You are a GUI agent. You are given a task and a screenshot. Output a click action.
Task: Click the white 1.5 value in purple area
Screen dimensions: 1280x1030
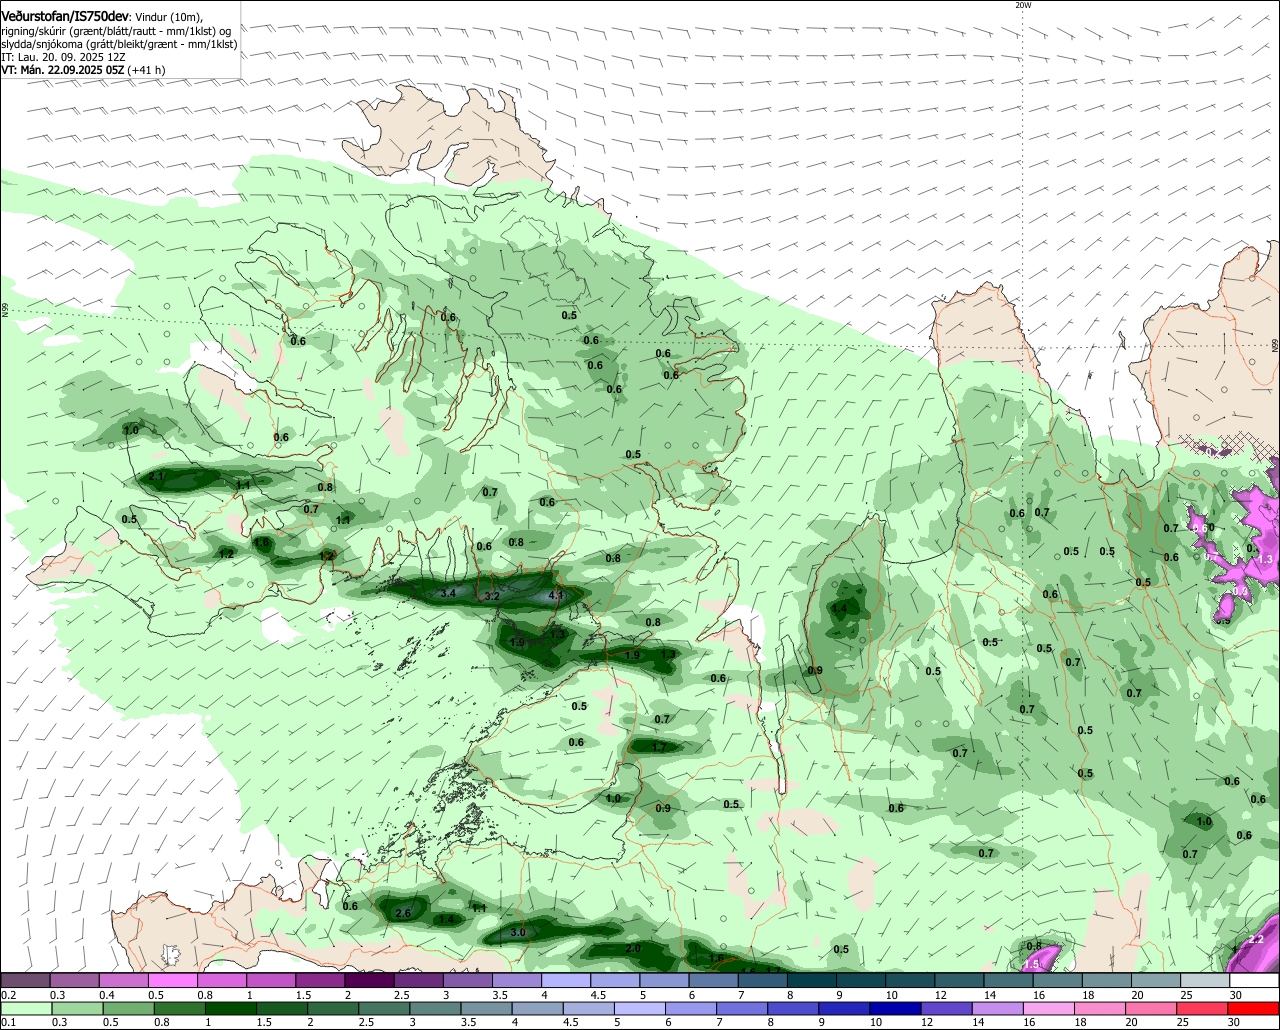click(1032, 964)
